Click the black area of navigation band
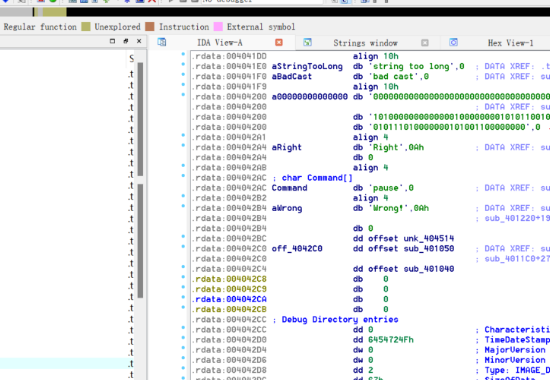Image resolution: width=550 pixels, height=380 pixels. [308, 12]
